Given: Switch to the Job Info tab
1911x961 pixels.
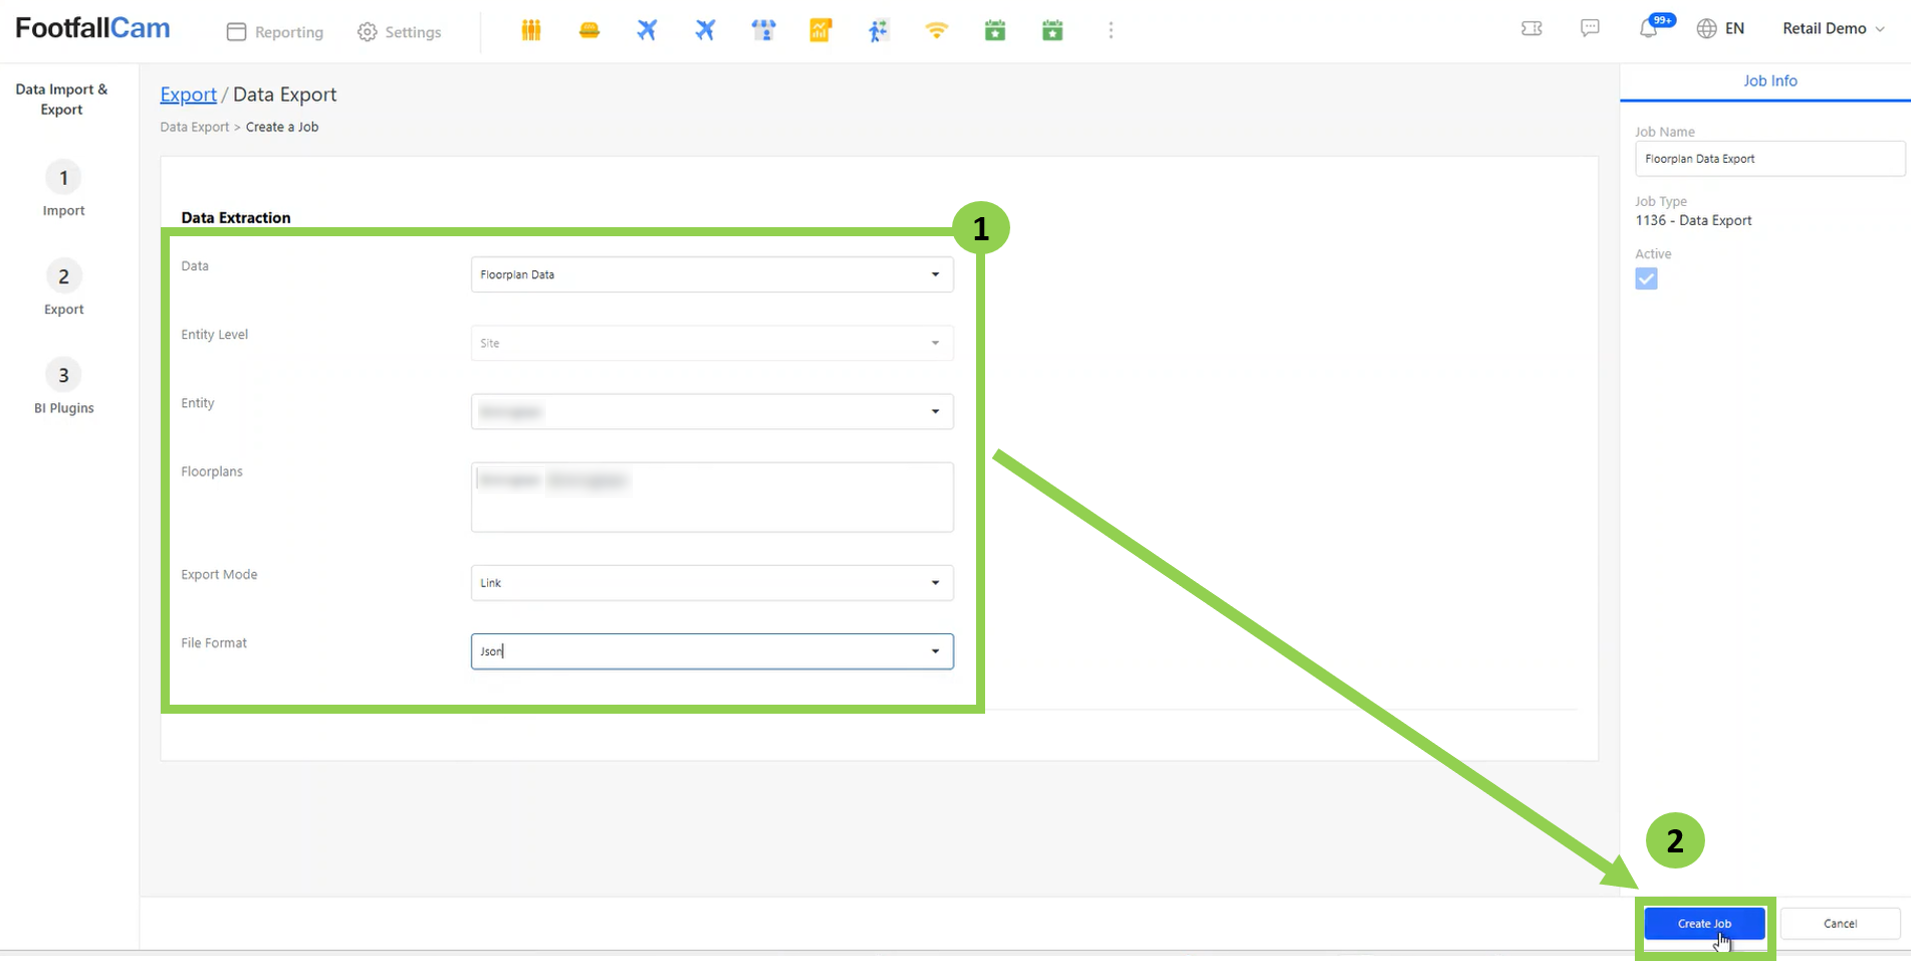Looking at the screenshot, I should 1769,81.
